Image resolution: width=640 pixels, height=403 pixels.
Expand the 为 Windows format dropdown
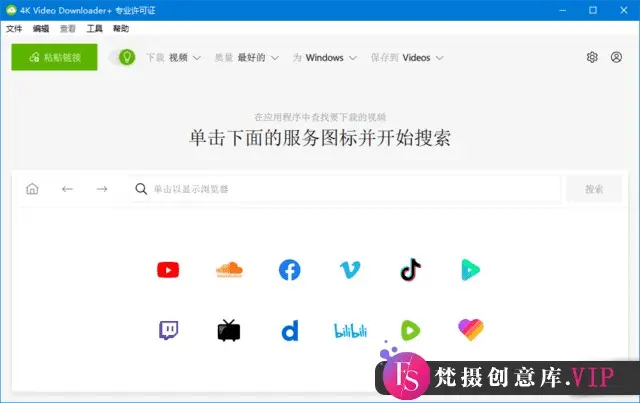click(324, 58)
